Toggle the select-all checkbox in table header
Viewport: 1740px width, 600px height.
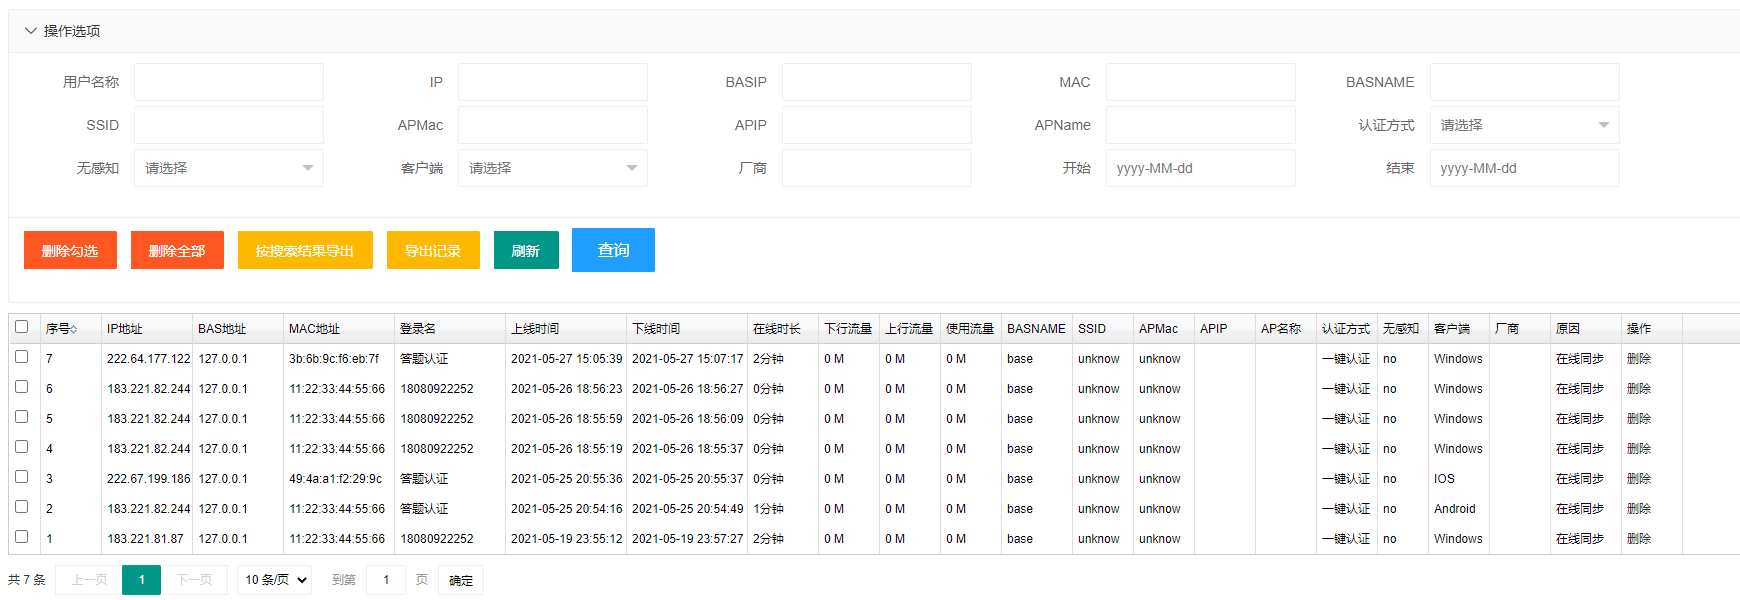tap(21, 327)
